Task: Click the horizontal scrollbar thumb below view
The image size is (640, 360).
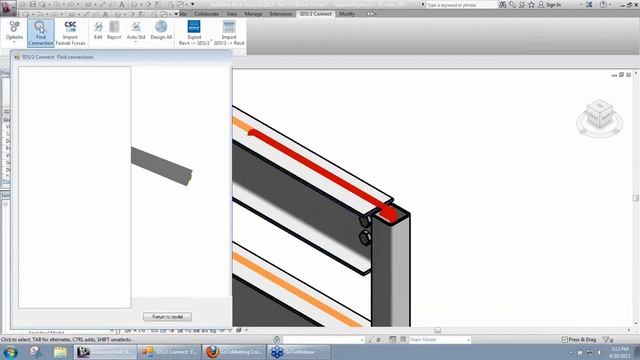Action: [438, 330]
